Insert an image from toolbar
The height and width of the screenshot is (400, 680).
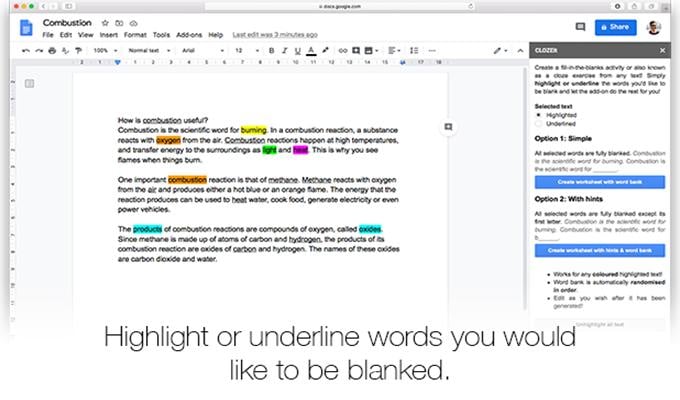pos(371,51)
